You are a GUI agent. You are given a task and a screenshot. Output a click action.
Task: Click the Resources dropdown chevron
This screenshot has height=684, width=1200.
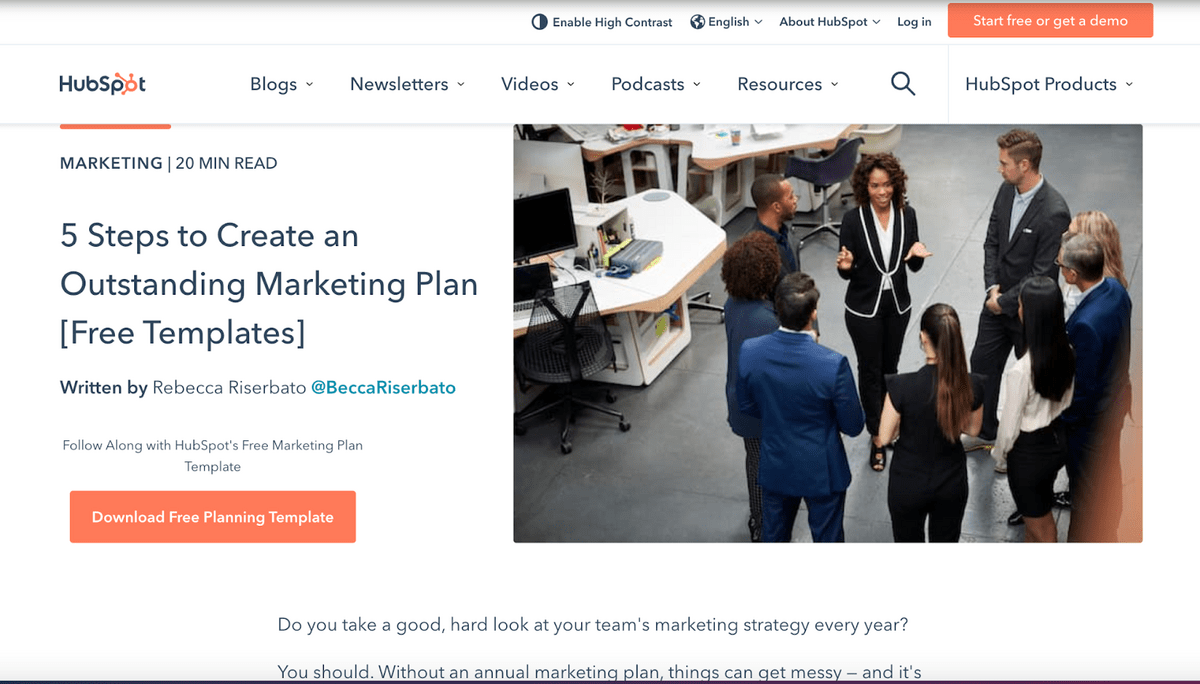(x=834, y=84)
